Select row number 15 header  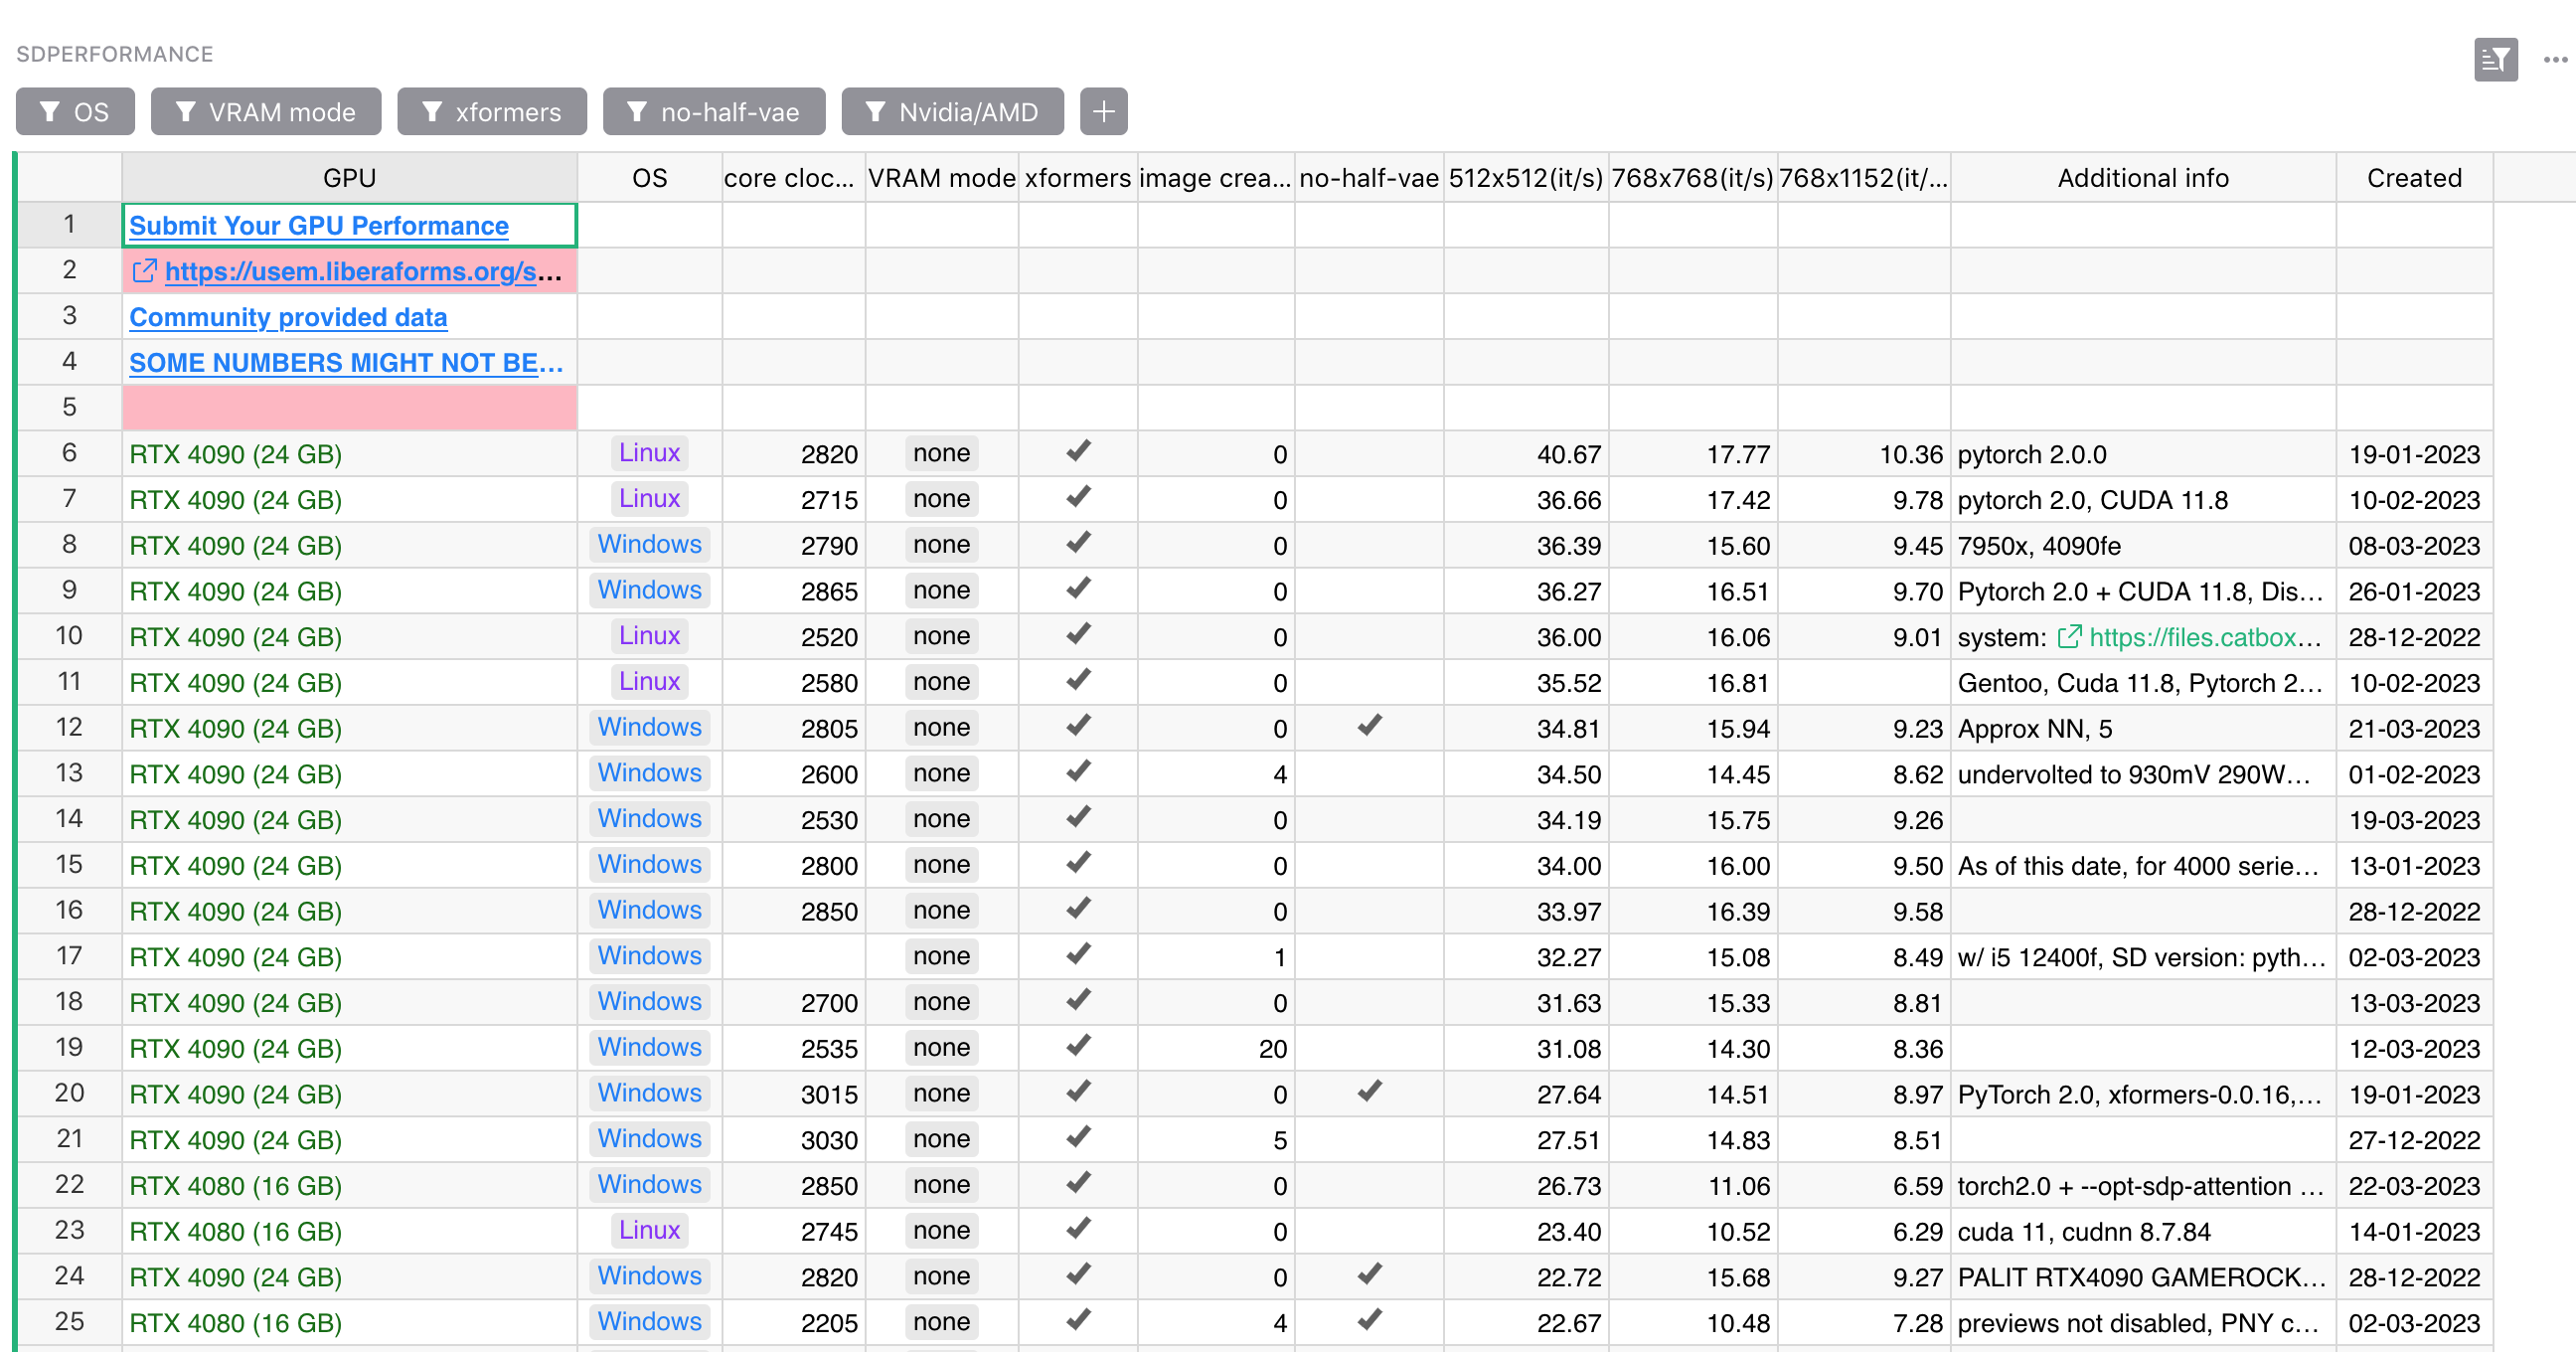[69, 865]
